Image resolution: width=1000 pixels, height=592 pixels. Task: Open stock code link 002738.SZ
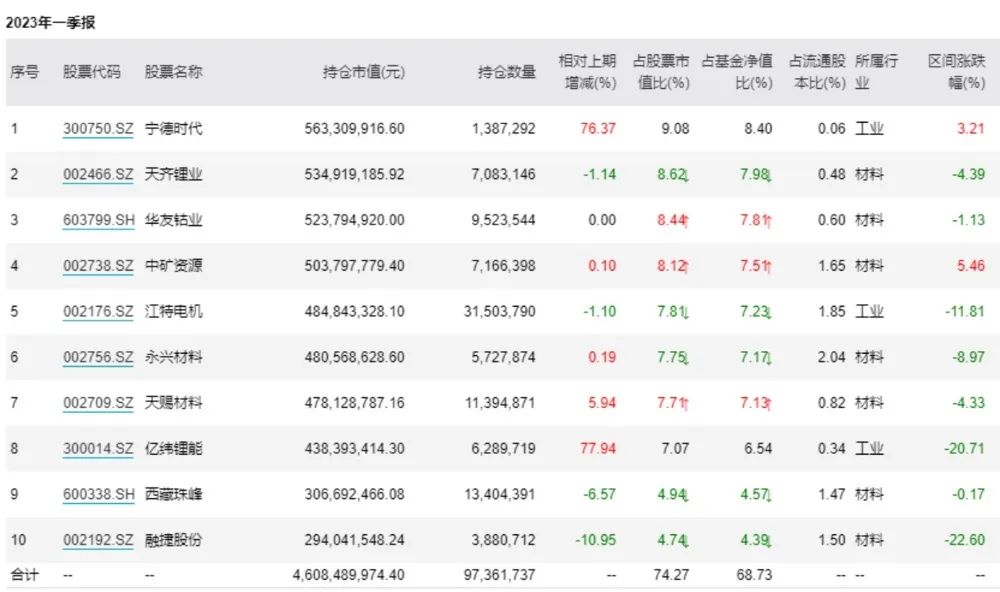[x=98, y=265]
